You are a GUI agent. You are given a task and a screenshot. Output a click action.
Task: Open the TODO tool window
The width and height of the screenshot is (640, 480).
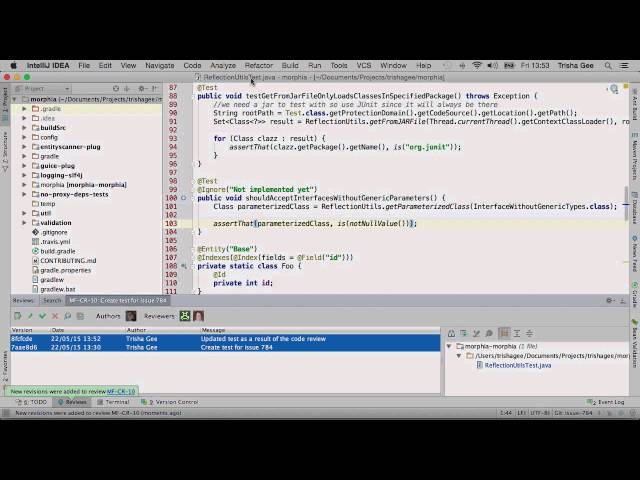31,402
